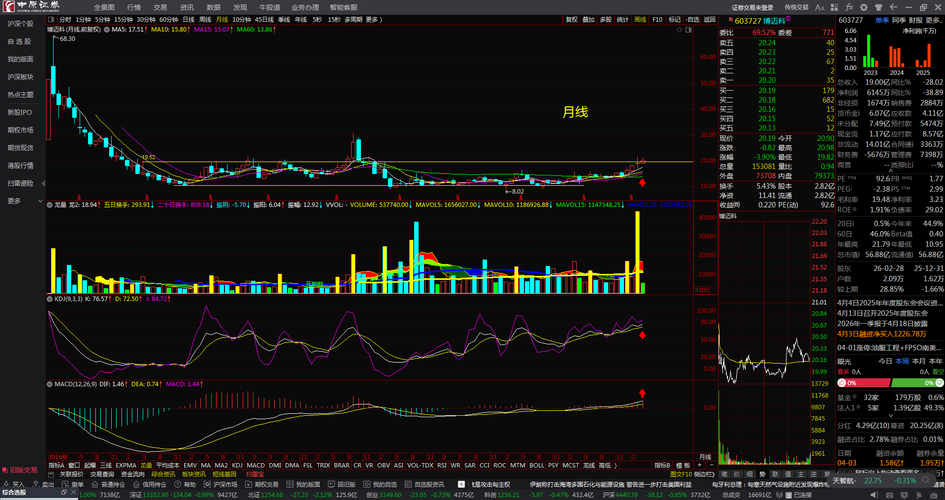Open 期权交易 icon in bottom toolbar
The image size is (945, 500).
coord(248,484)
